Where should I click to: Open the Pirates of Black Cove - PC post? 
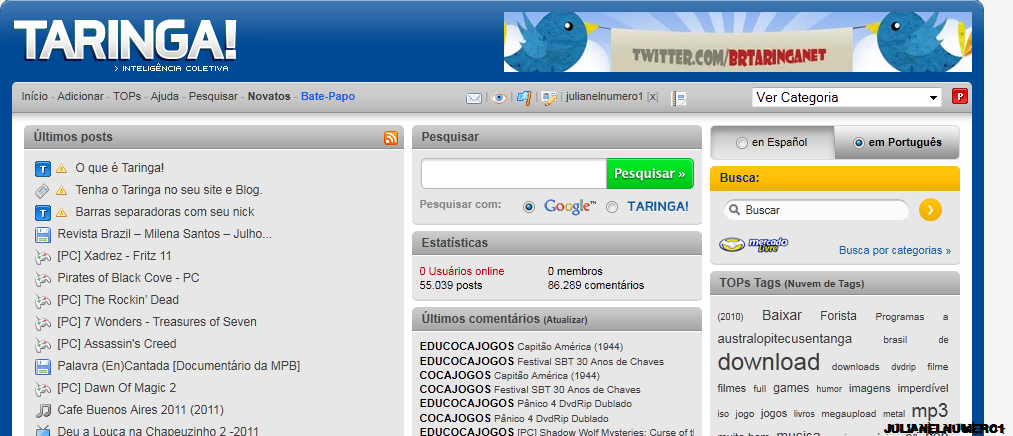(x=128, y=278)
